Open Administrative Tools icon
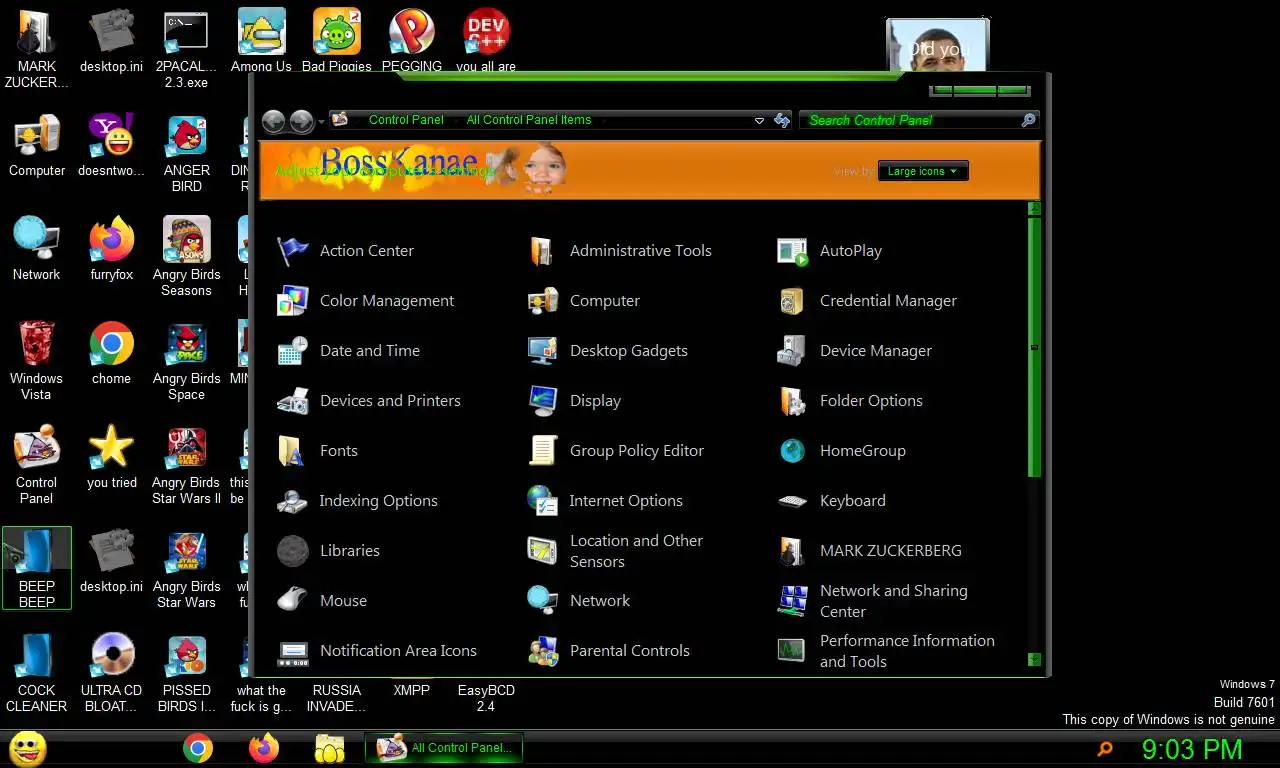The height and width of the screenshot is (768, 1280). 542,250
